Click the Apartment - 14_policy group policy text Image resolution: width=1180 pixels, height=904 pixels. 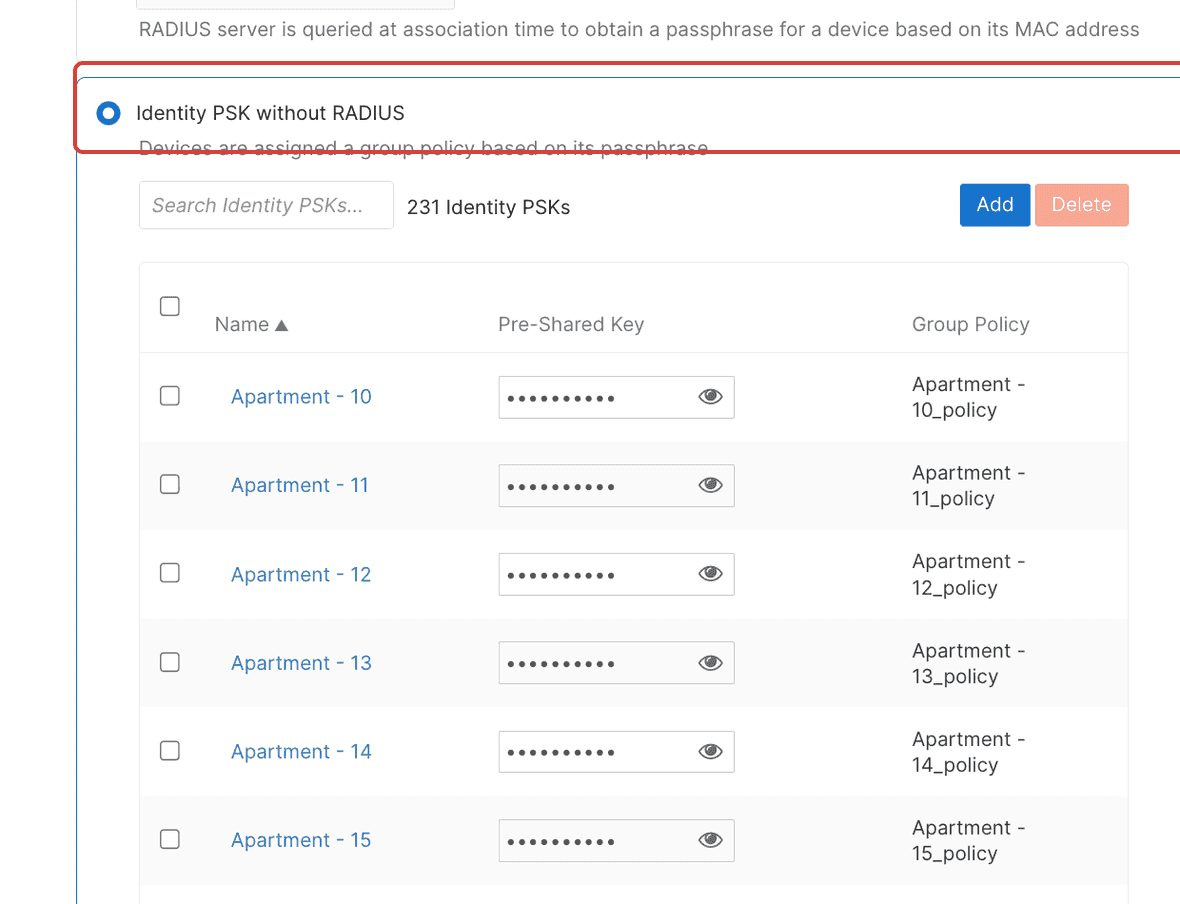pos(969,751)
